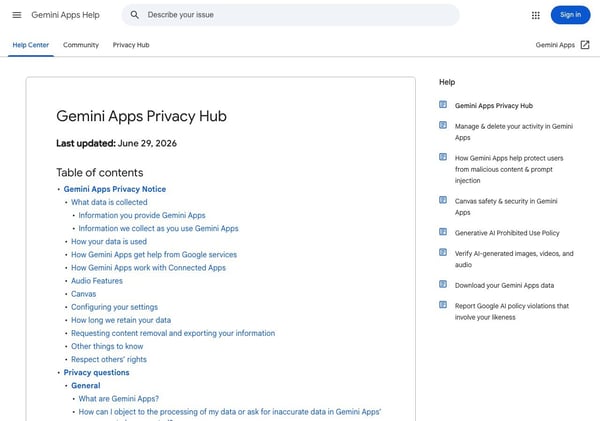Open sidebar Download your Gemini Apps data
The image size is (600, 421).
pyautogui.click(x=504, y=285)
